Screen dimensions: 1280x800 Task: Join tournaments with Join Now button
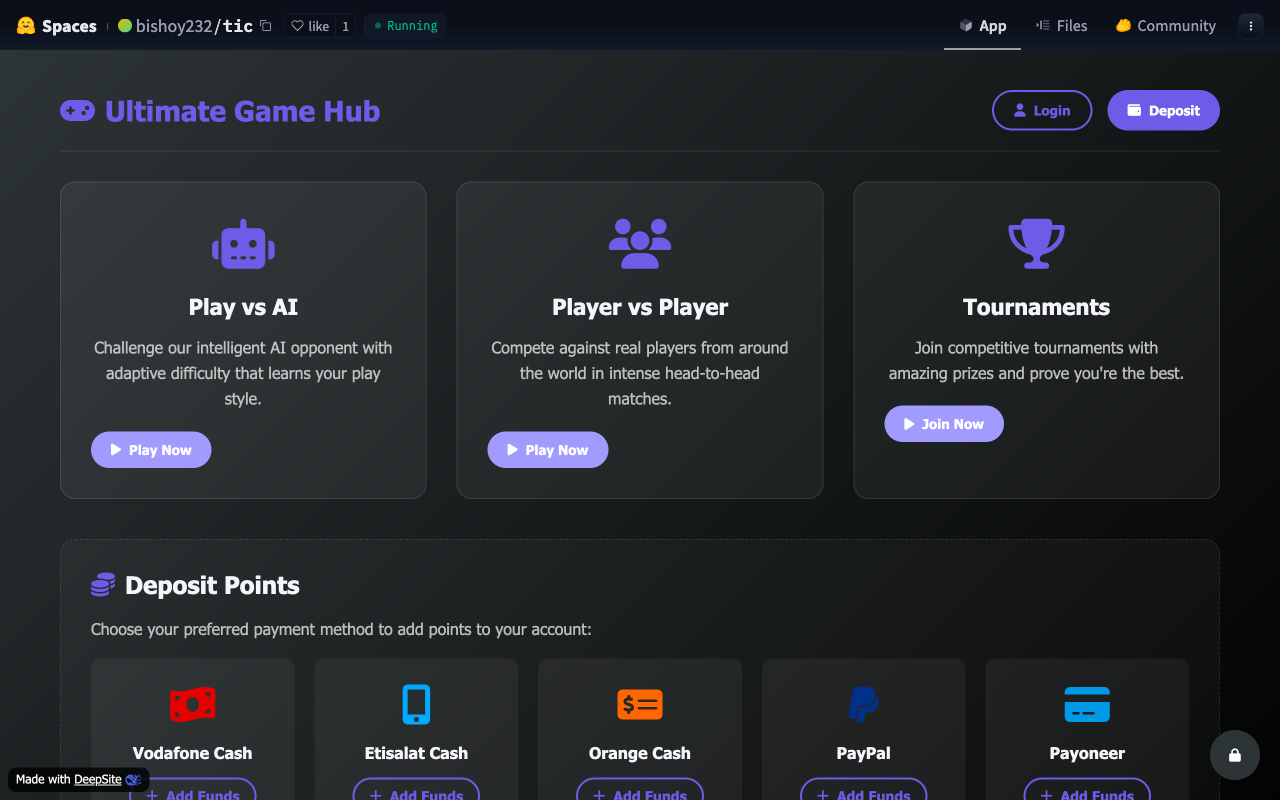943,424
